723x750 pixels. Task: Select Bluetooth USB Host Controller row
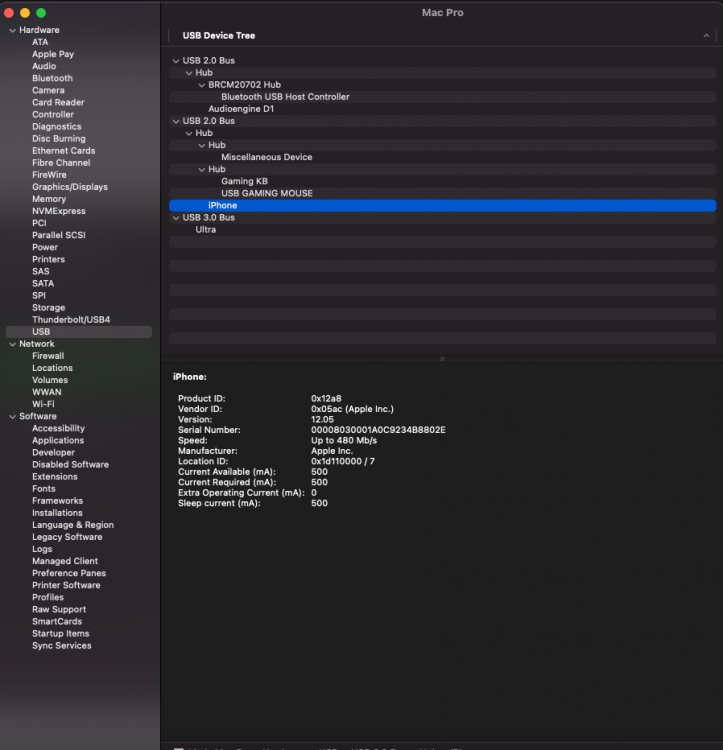click(442, 97)
